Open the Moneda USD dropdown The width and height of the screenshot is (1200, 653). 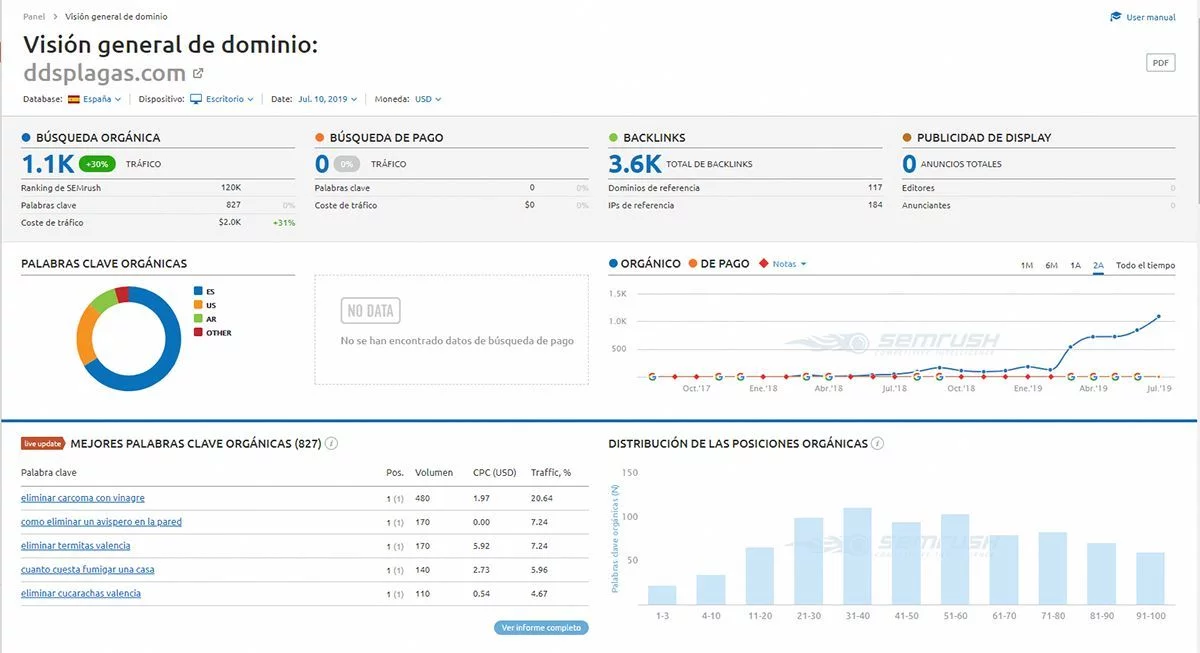(428, 99)
